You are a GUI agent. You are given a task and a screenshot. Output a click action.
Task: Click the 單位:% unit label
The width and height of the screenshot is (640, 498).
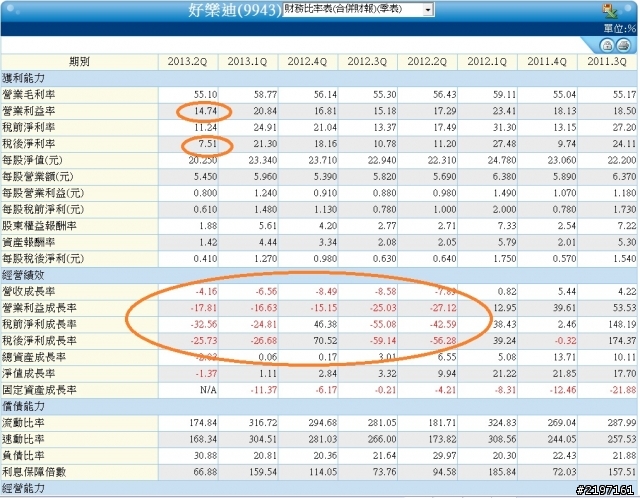(620, 28)
